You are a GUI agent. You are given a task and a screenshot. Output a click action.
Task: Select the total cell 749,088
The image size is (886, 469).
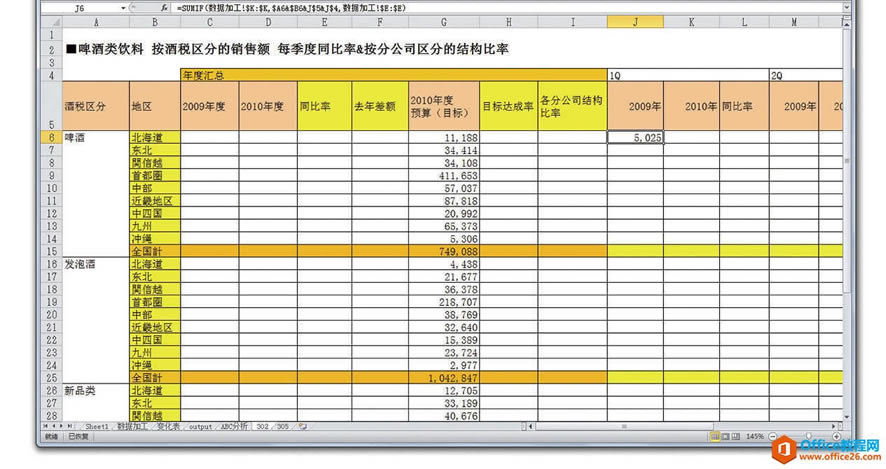coord(444,251)
